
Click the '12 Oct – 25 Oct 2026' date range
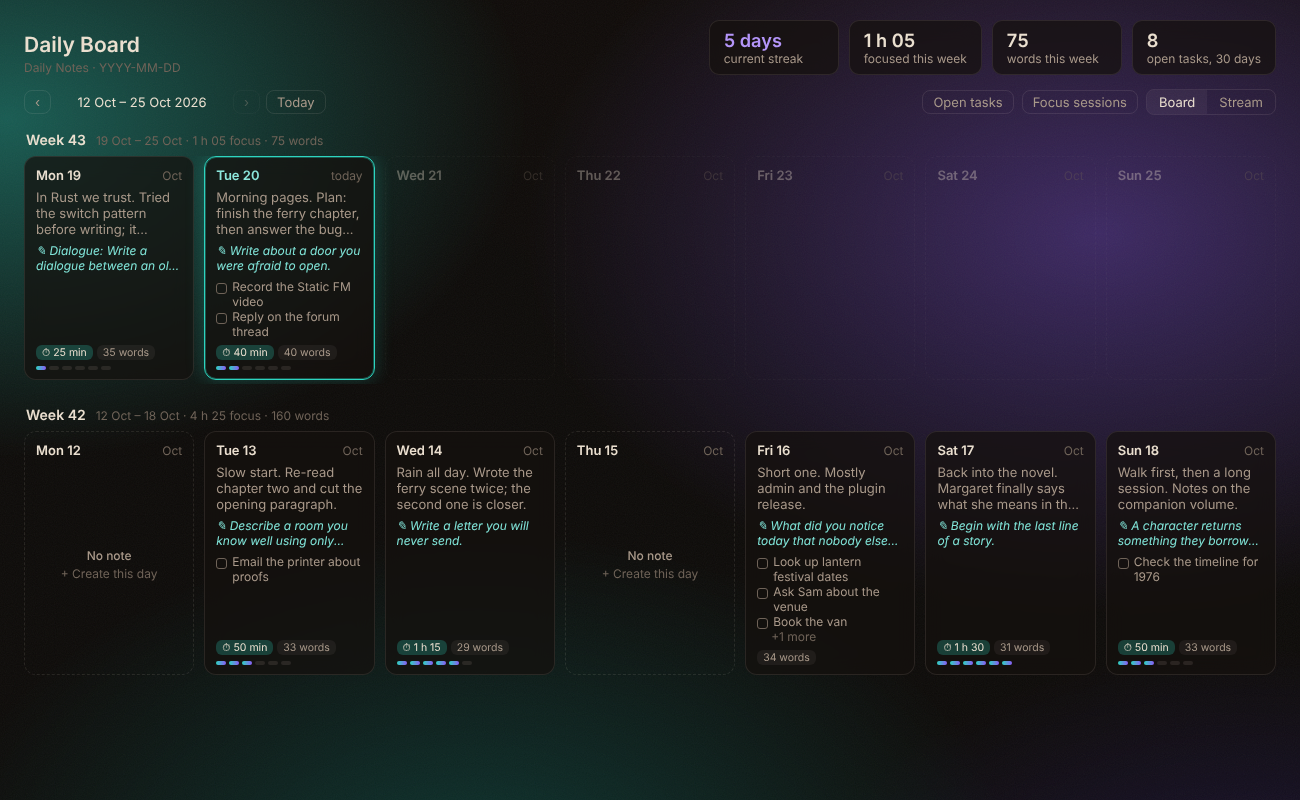(x=142, y=102)
